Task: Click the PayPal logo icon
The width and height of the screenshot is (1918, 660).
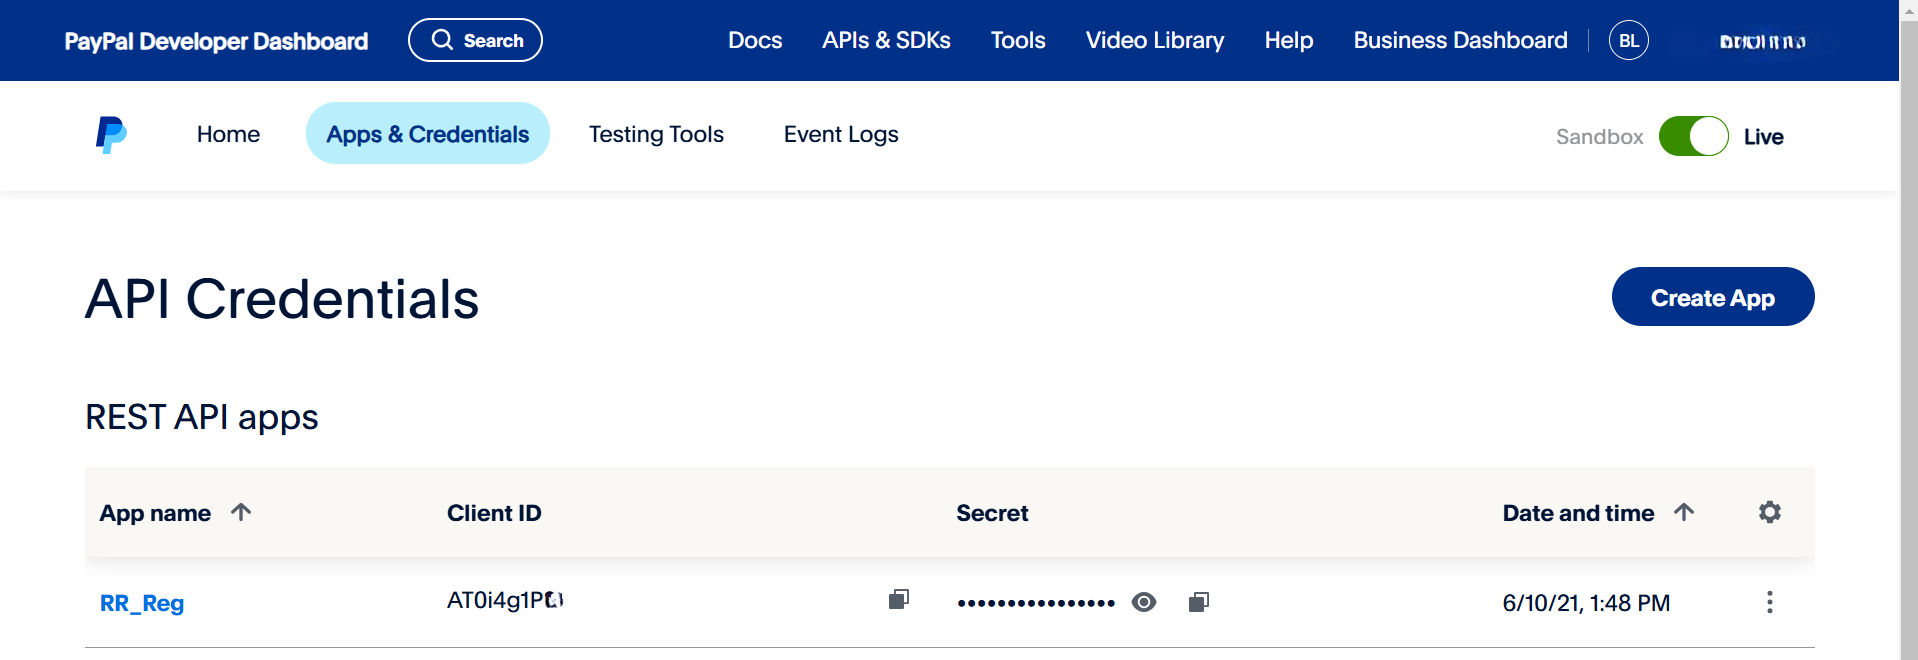Action: tap(111, 135)
